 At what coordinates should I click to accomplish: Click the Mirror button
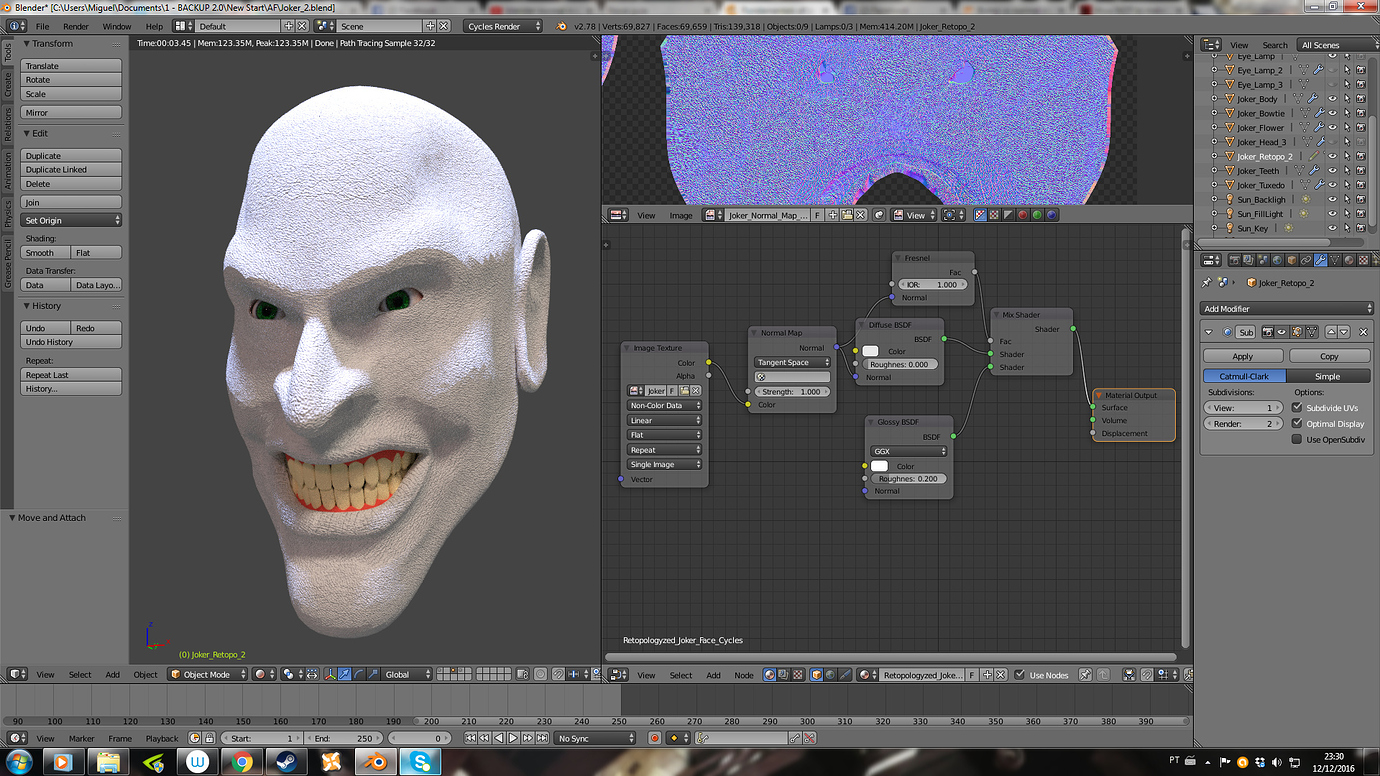click(x=71, y=113)
